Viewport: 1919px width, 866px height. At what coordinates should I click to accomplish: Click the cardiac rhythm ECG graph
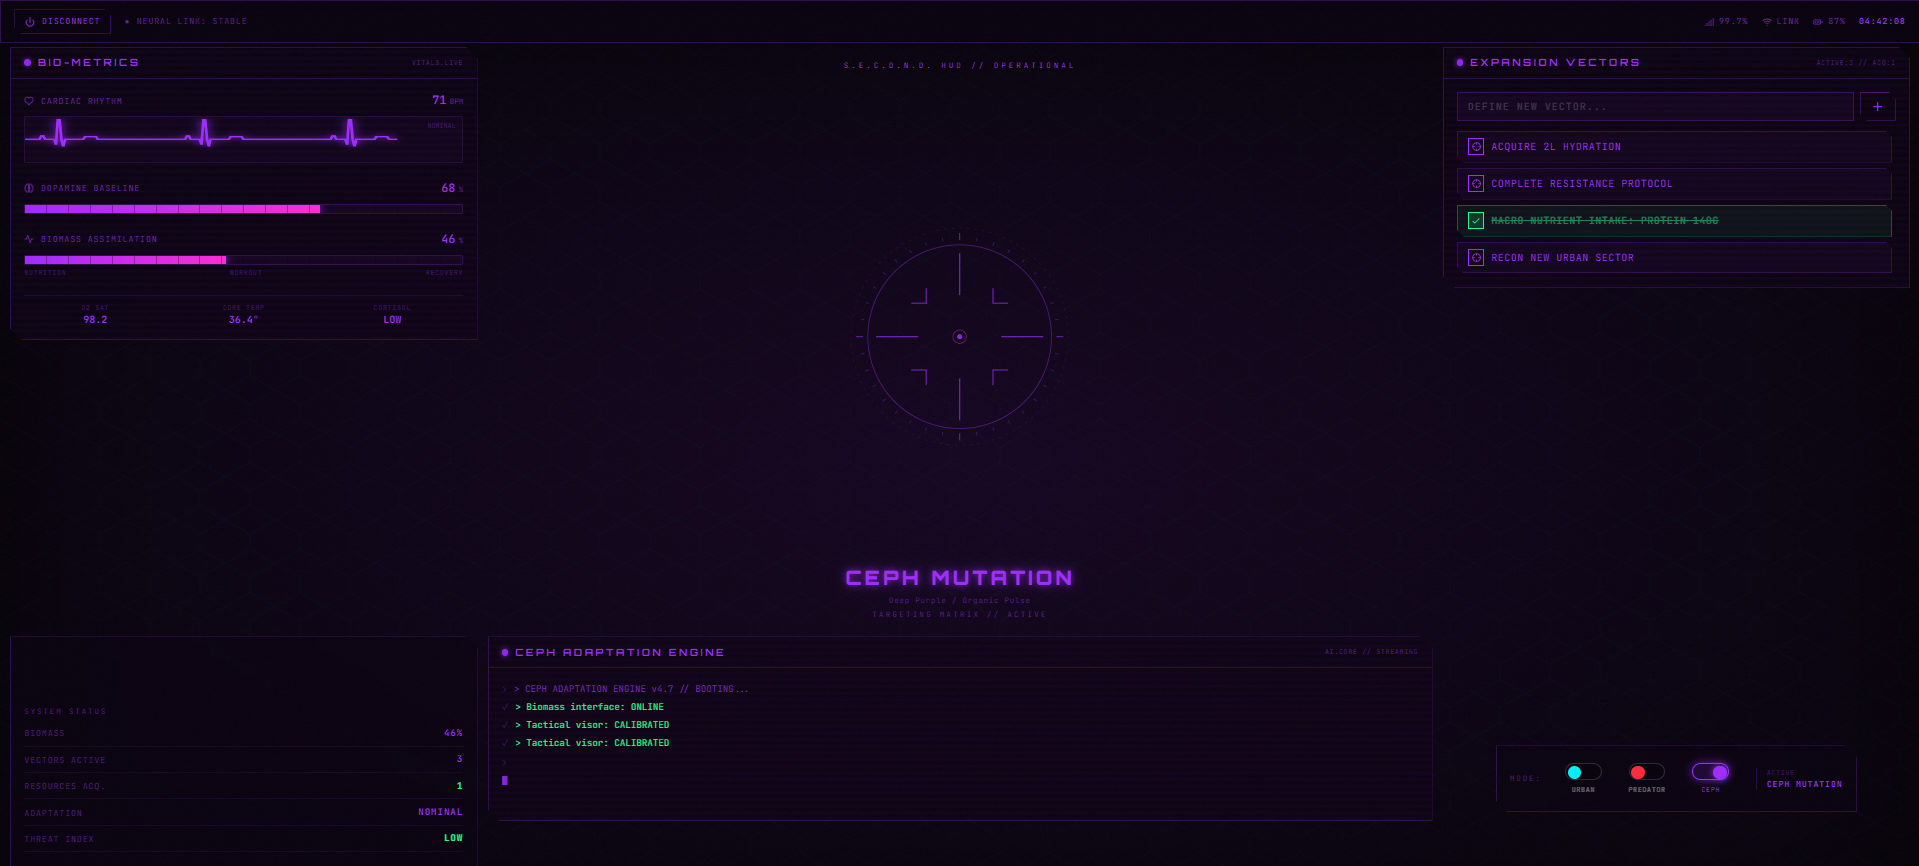point(243,139)
